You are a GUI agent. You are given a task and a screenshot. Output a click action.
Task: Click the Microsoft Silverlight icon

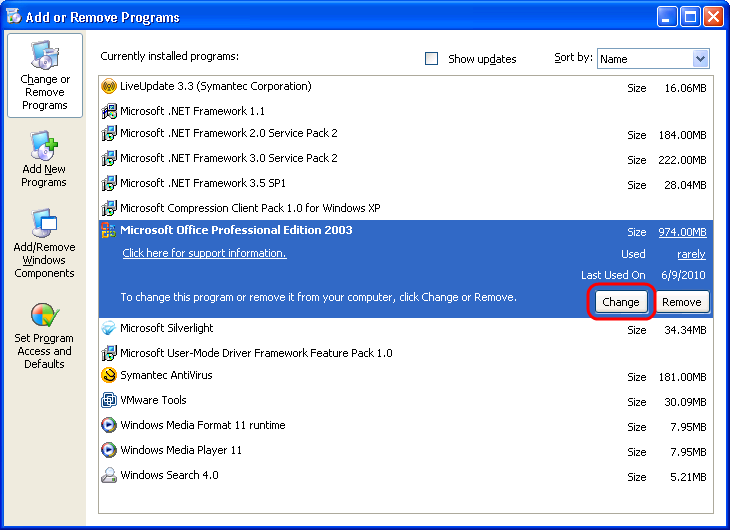[108, 328]
